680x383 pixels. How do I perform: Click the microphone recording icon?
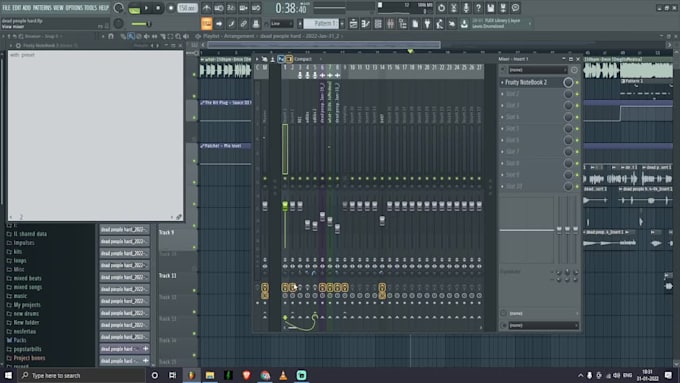click(466, 8)
